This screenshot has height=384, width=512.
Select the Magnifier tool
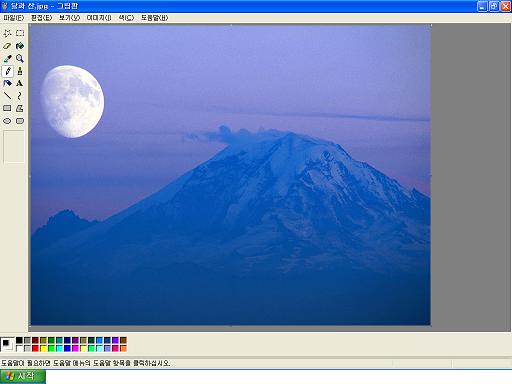[x=20, y=58]
